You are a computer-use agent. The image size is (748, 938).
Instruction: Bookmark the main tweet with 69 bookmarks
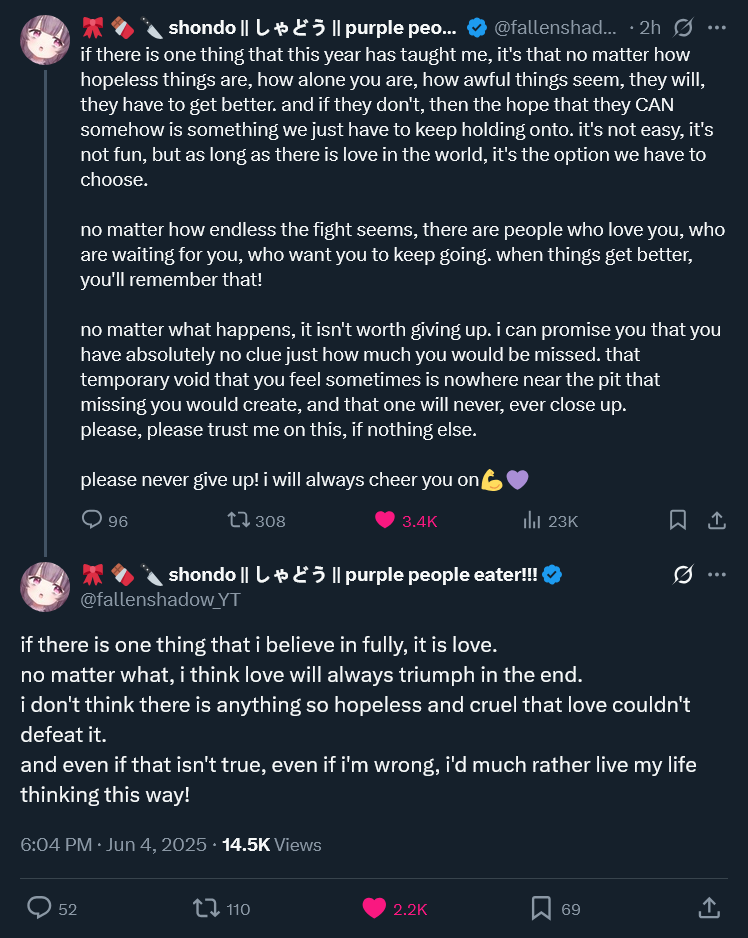pyautogui.click(x=541, y=908)
